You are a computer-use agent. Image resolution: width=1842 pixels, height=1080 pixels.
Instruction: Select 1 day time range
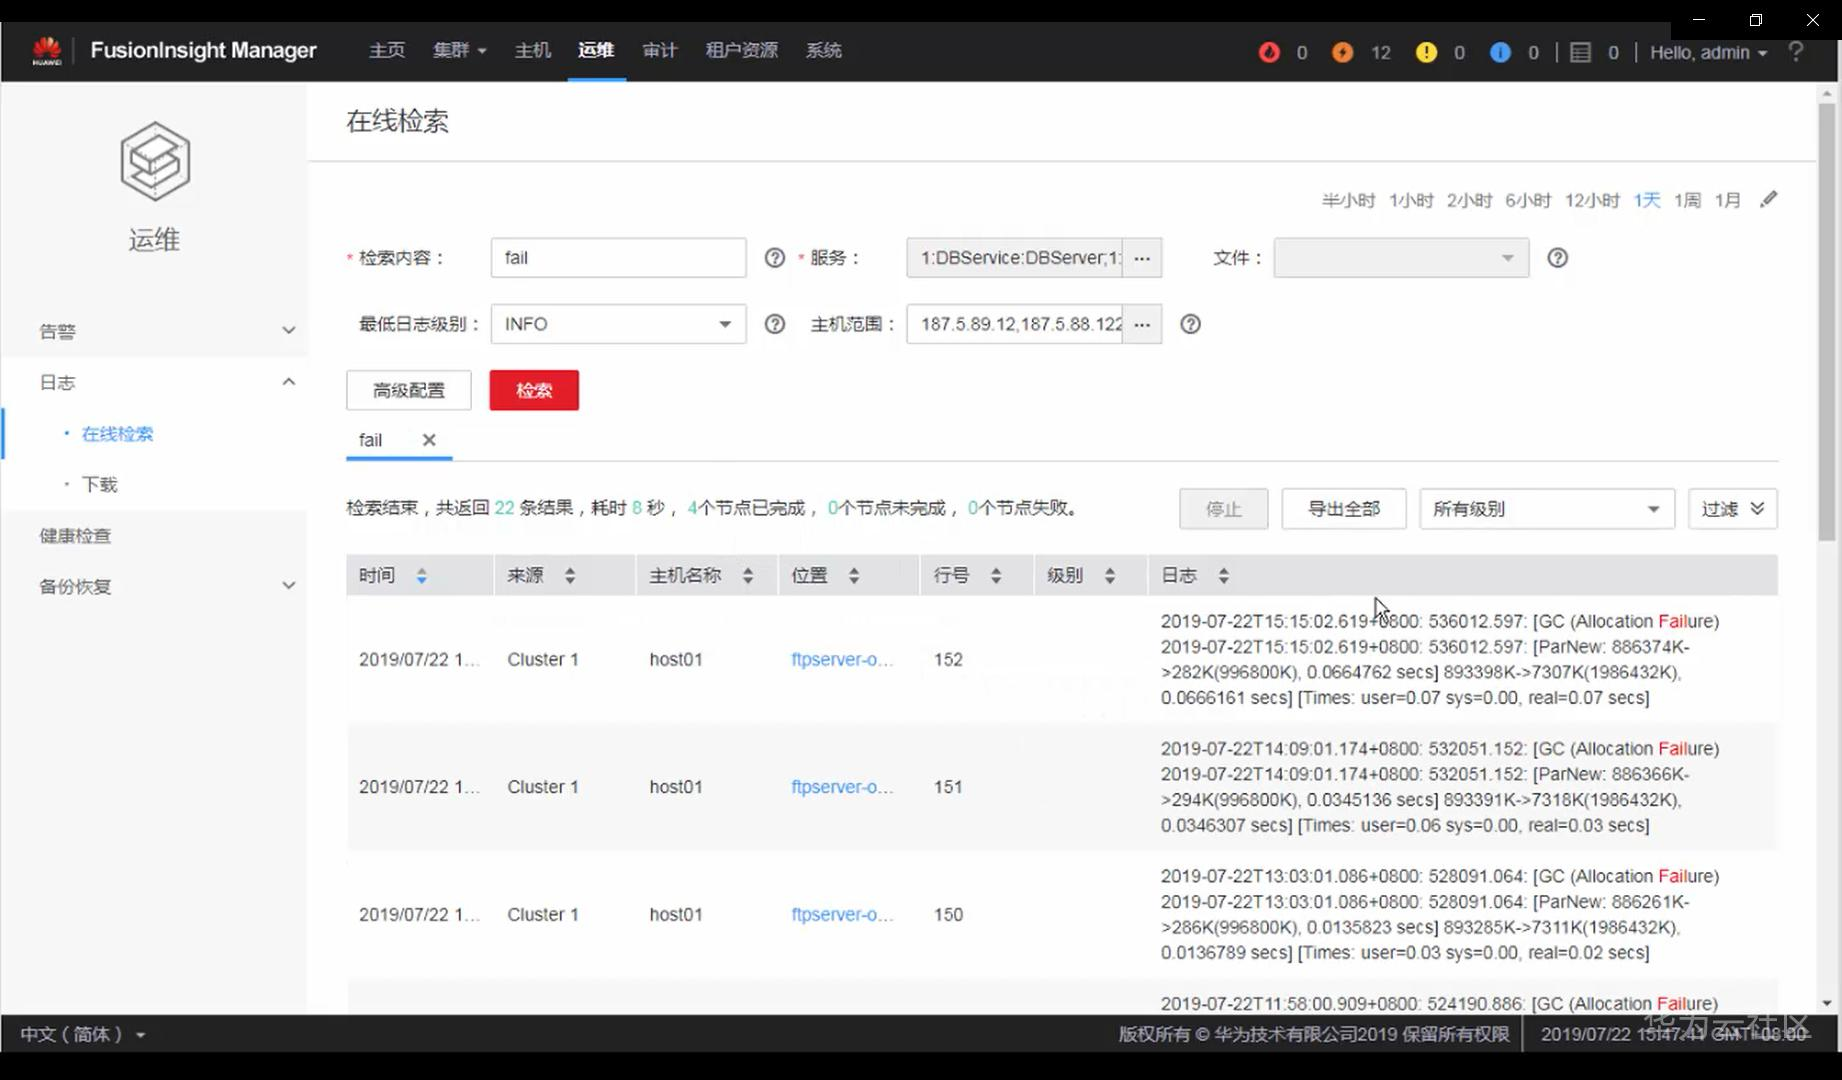(x=1647, y=200)
